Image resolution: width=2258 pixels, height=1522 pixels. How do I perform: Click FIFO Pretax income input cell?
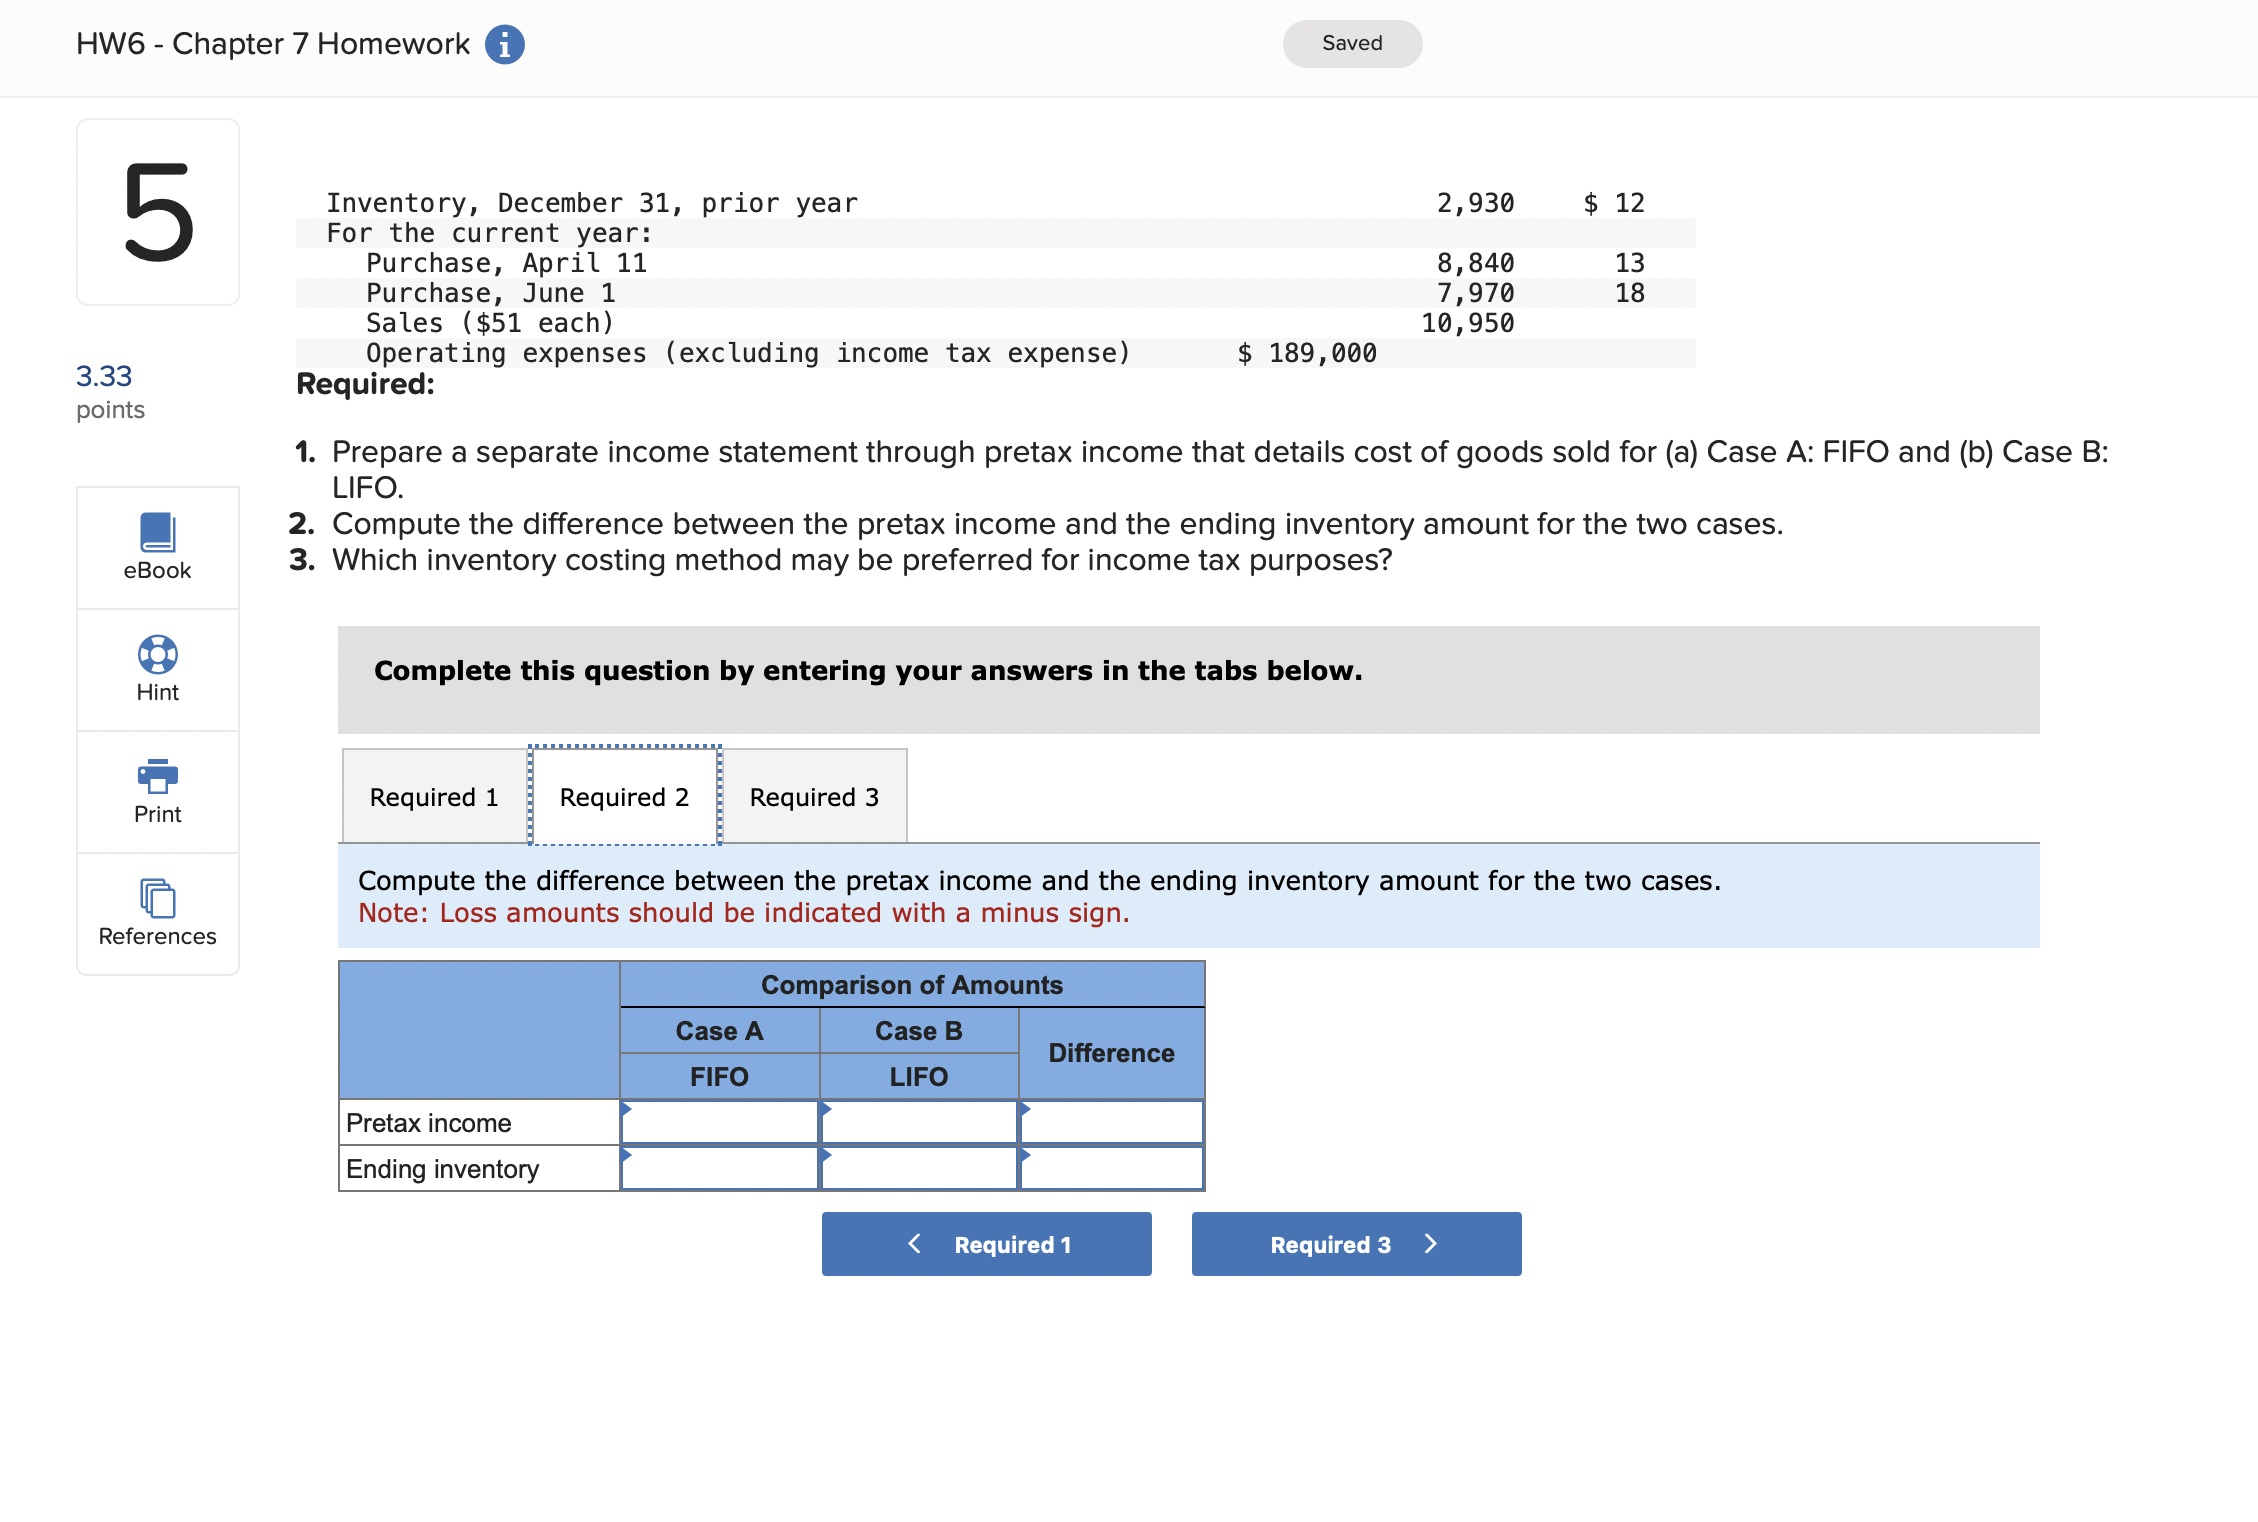pyautogui.click(x=719, y=1123)
